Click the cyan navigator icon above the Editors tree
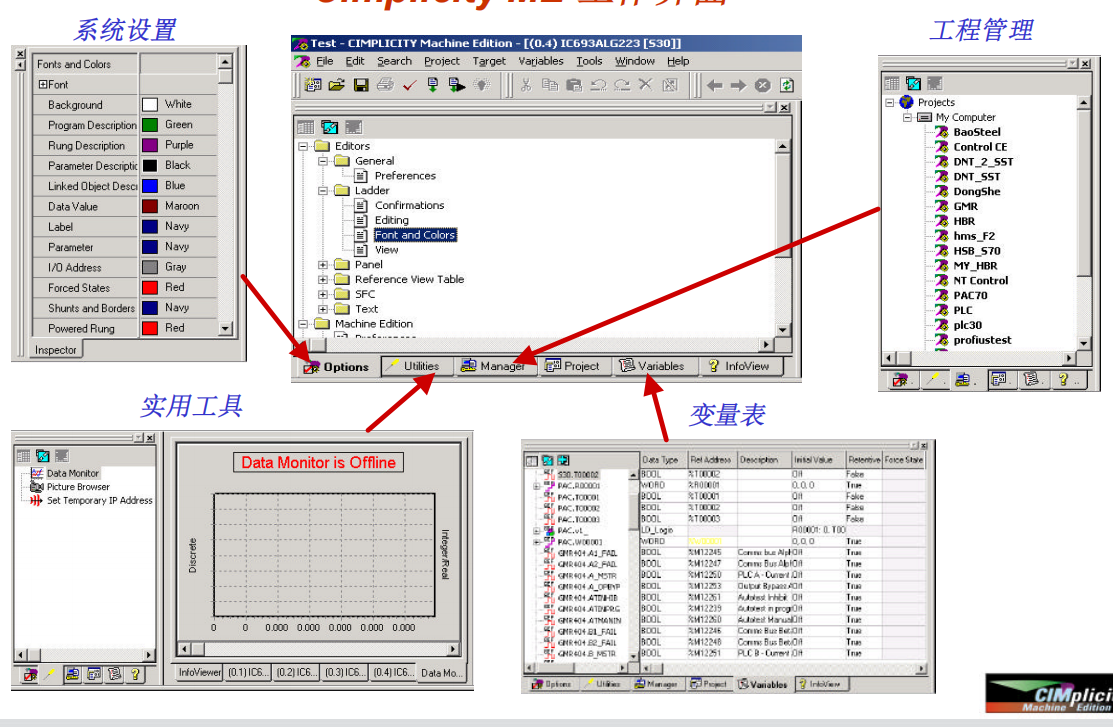Viewport: 1113px width, 728px height. pos(329,127)
